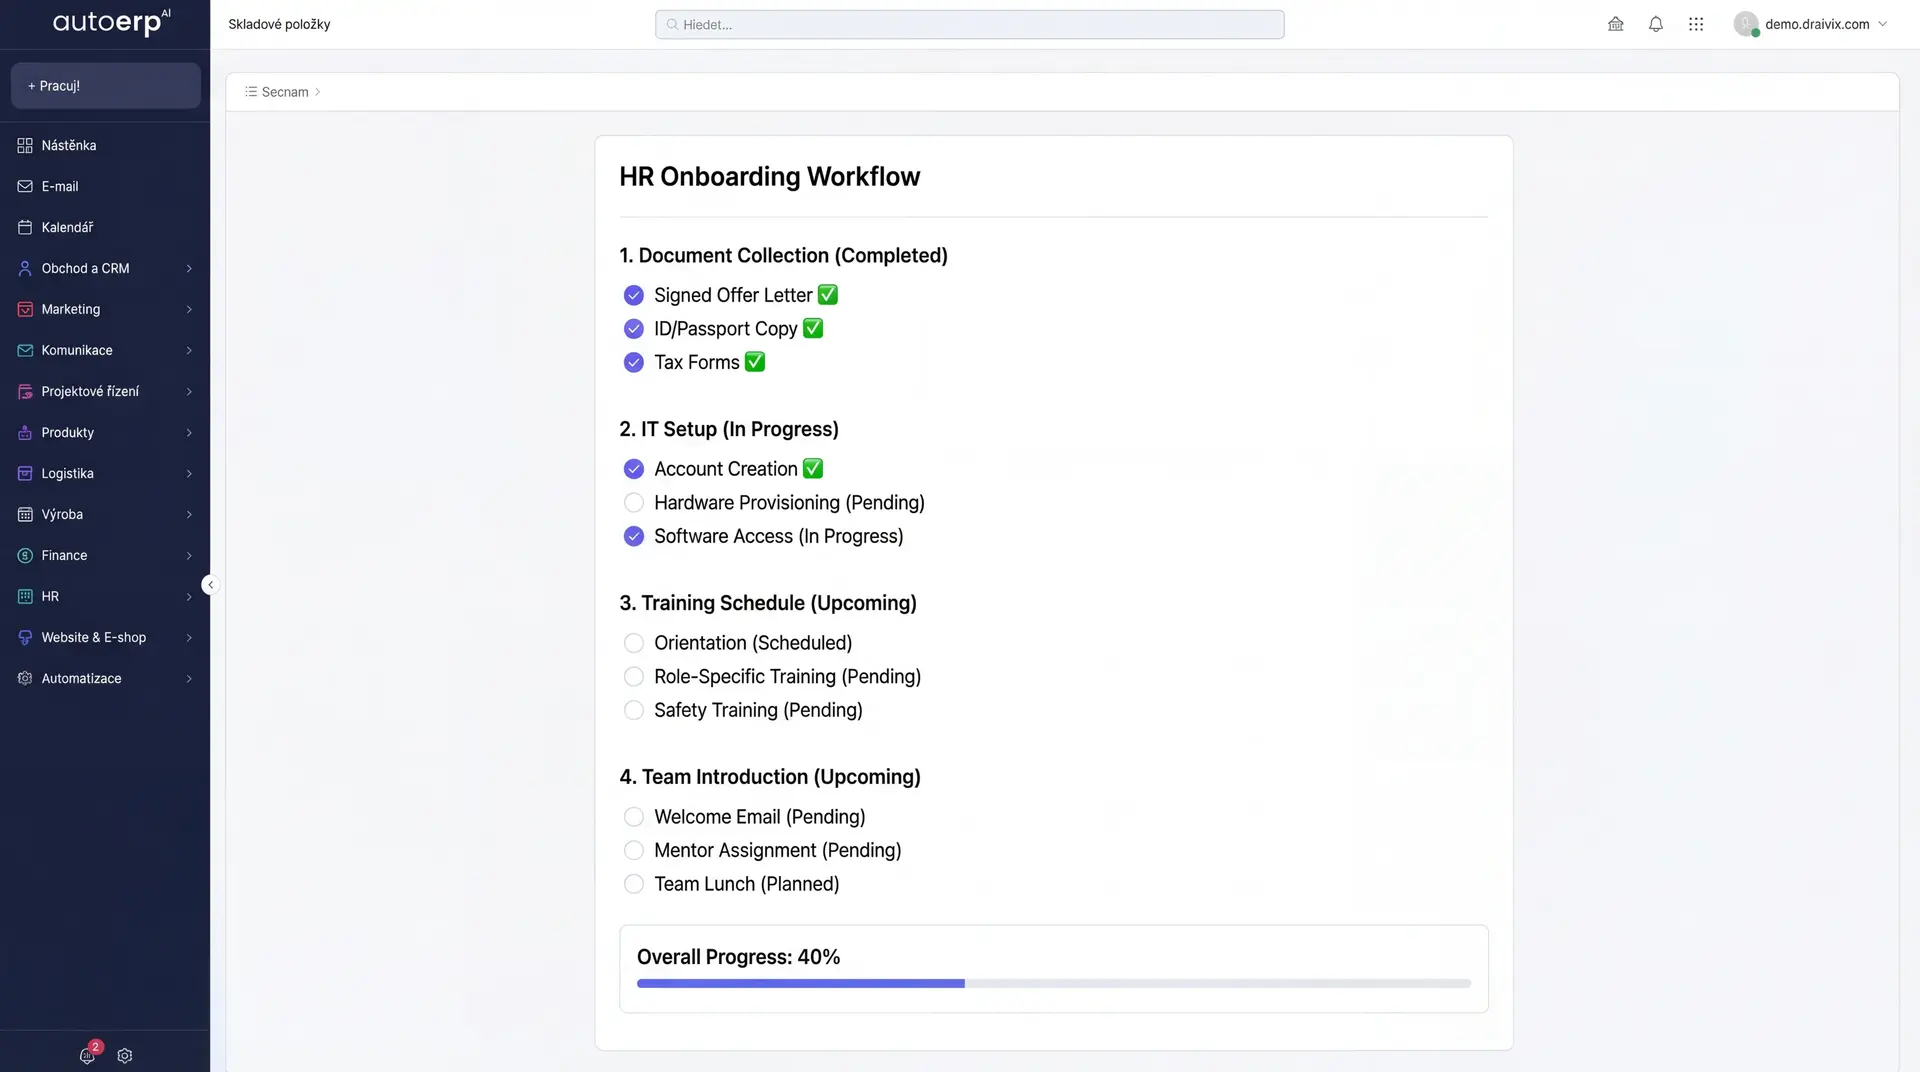
Task: Uncheck Account Creation checkbox
Action: [x=634, y=469]
